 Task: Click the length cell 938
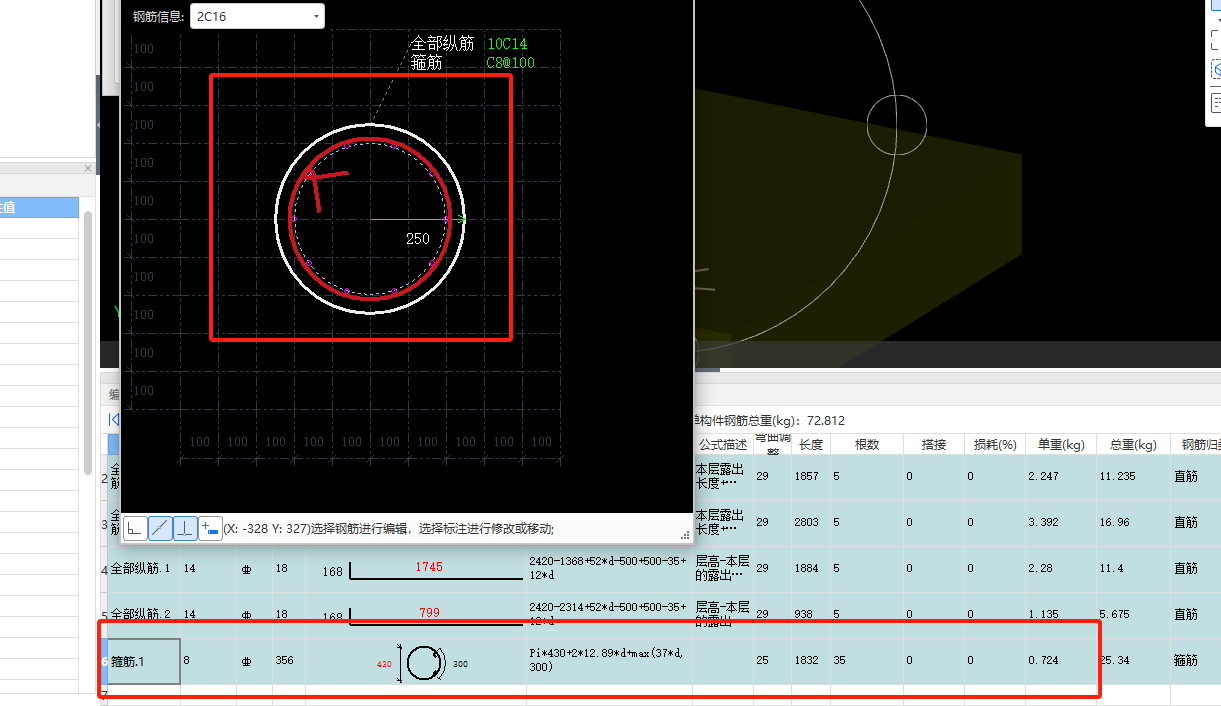point(811,615)
